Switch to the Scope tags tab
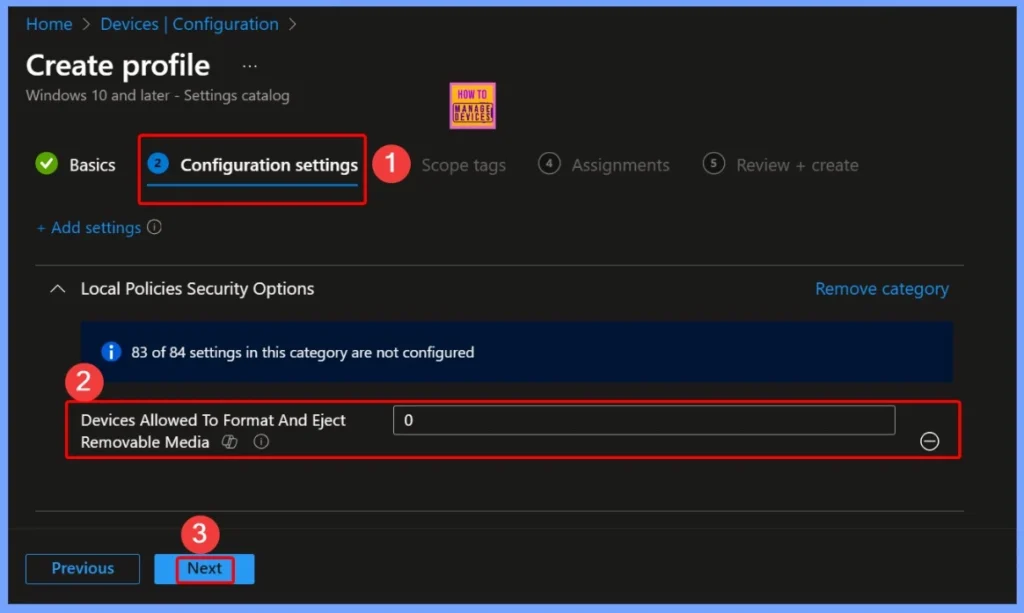 [463, 165]
